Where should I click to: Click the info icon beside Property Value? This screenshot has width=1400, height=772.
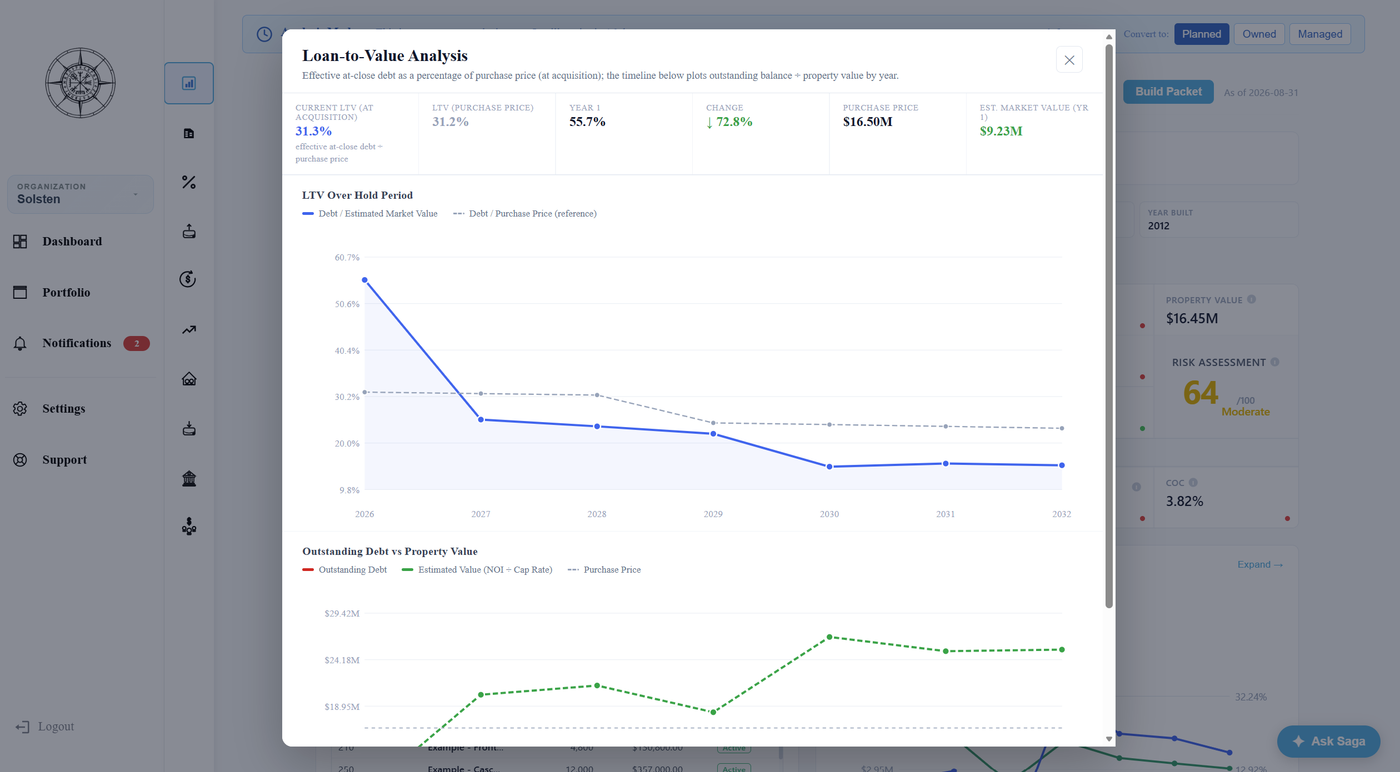click(x=1252, y=300)
